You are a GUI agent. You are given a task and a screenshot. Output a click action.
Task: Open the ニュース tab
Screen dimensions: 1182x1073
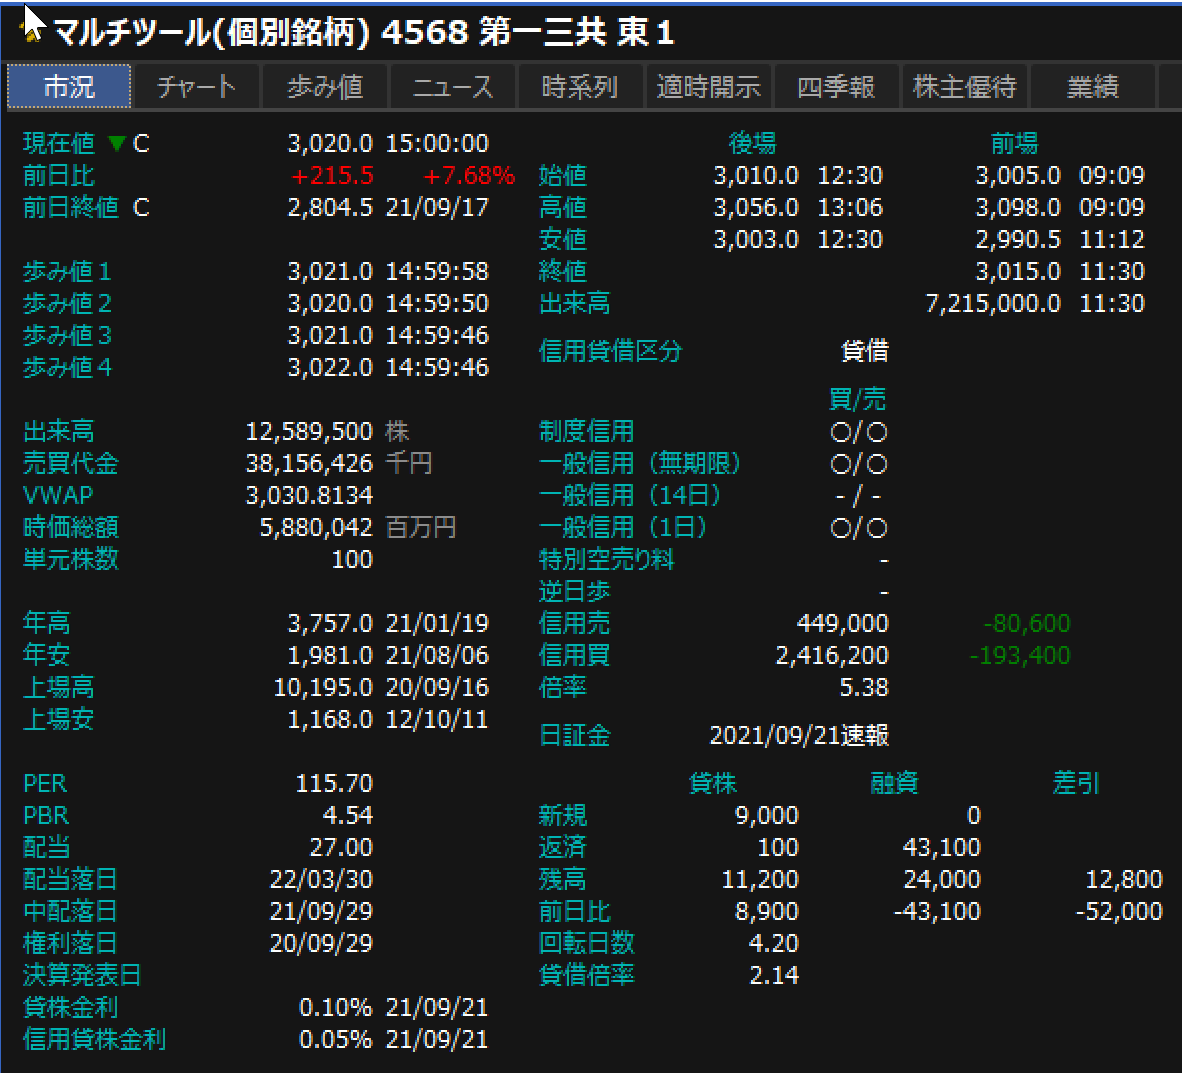[452, 87]
